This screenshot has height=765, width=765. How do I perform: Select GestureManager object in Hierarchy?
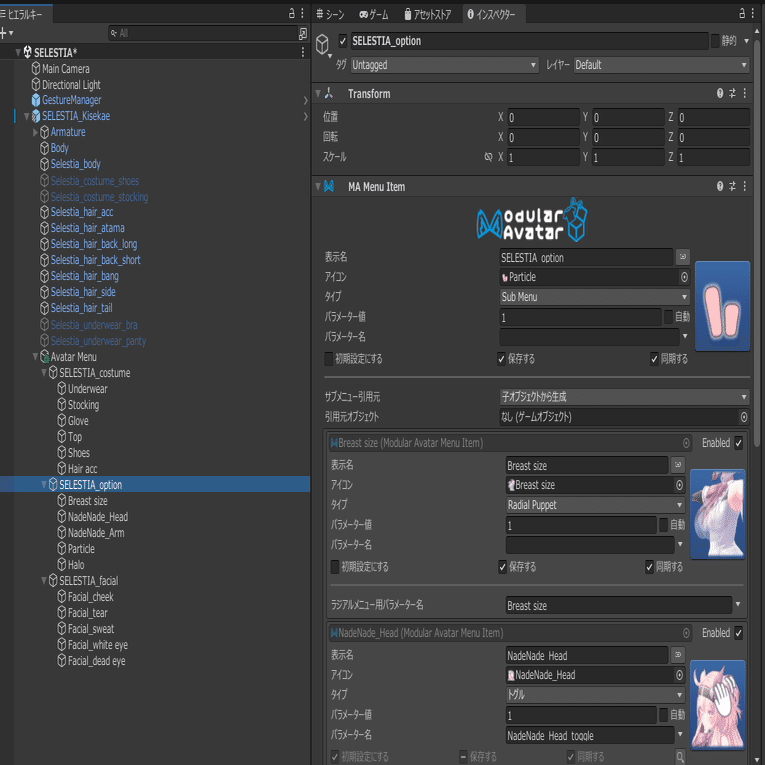pos(71,100)
